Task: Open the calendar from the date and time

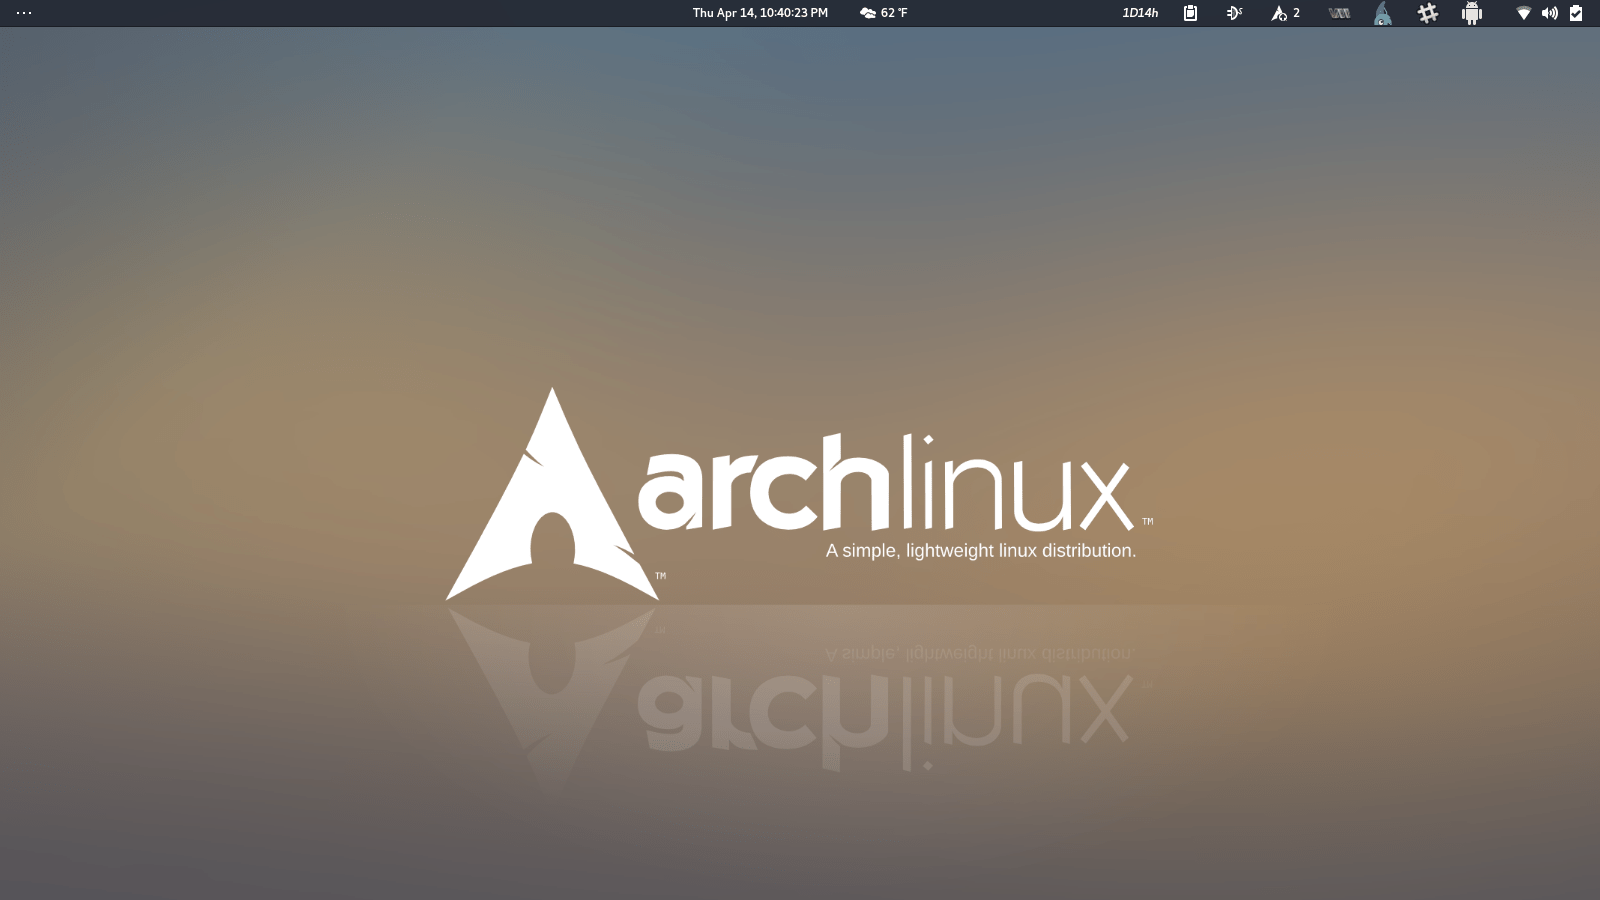Action: pyautogui.click(x=760, y=13)
